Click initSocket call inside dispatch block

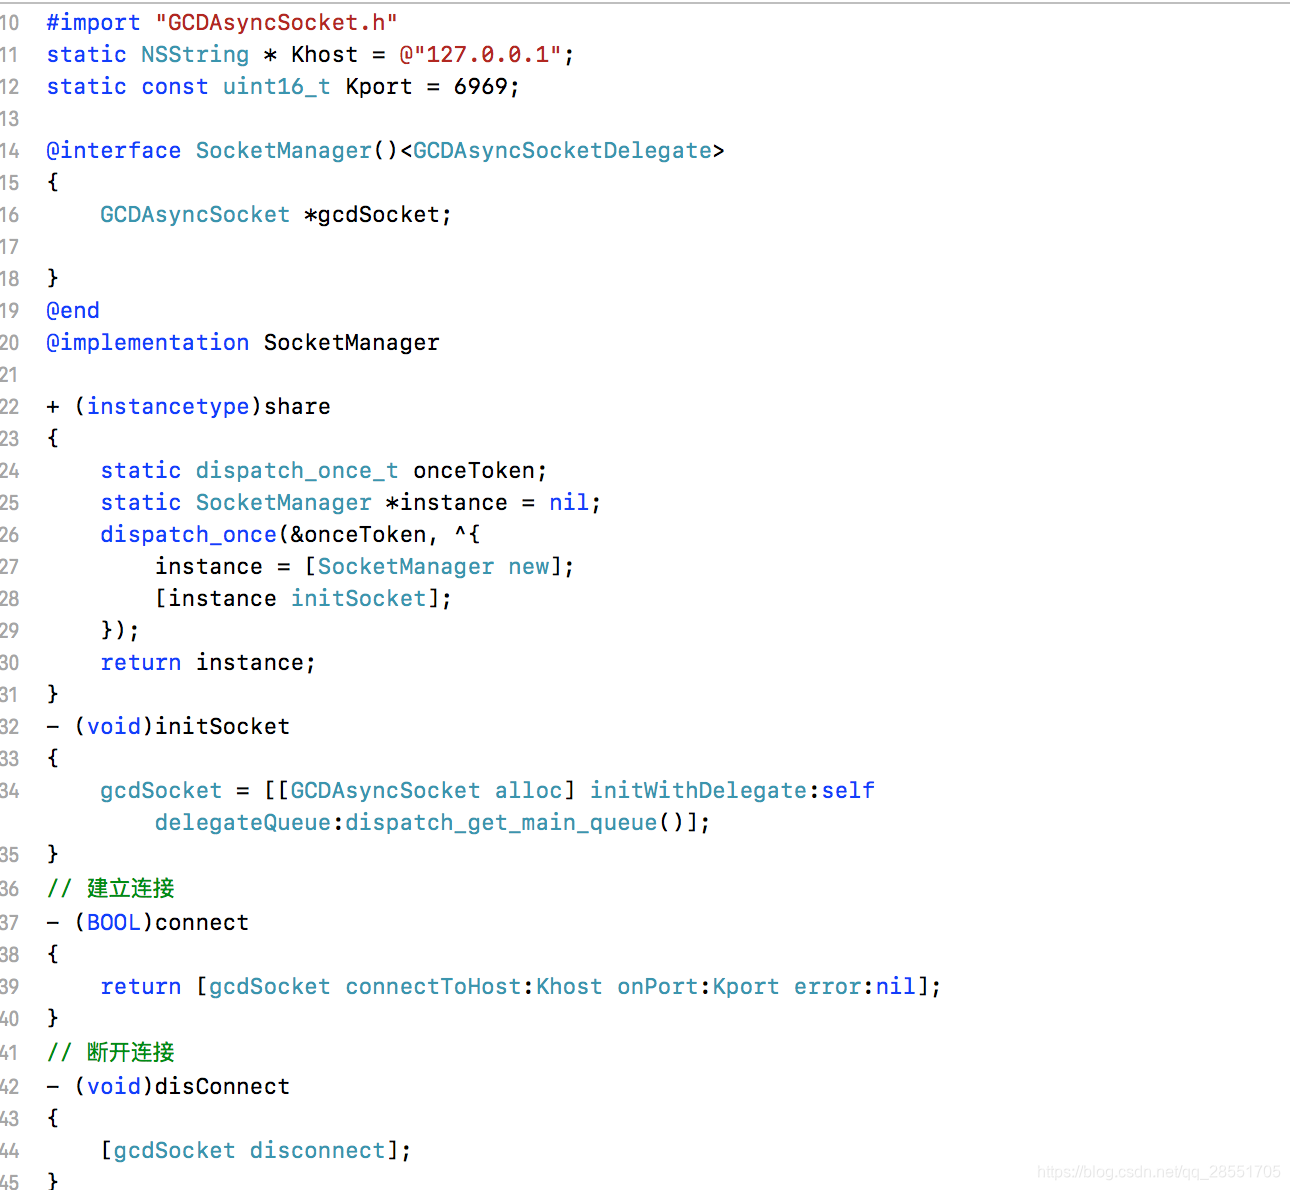tap(358, 598)
